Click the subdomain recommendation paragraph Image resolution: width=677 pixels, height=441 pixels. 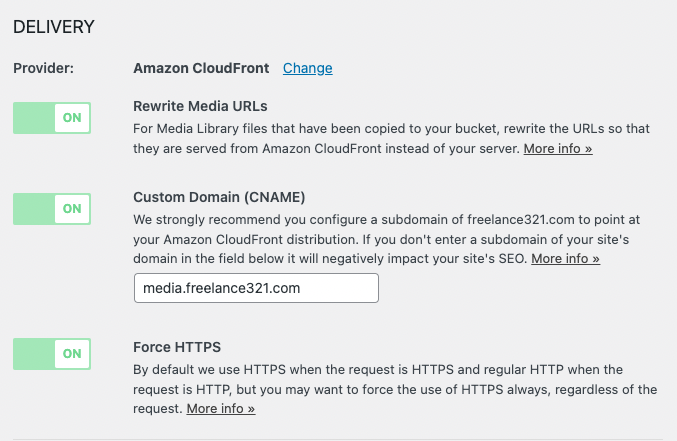[x=386, y=239]
